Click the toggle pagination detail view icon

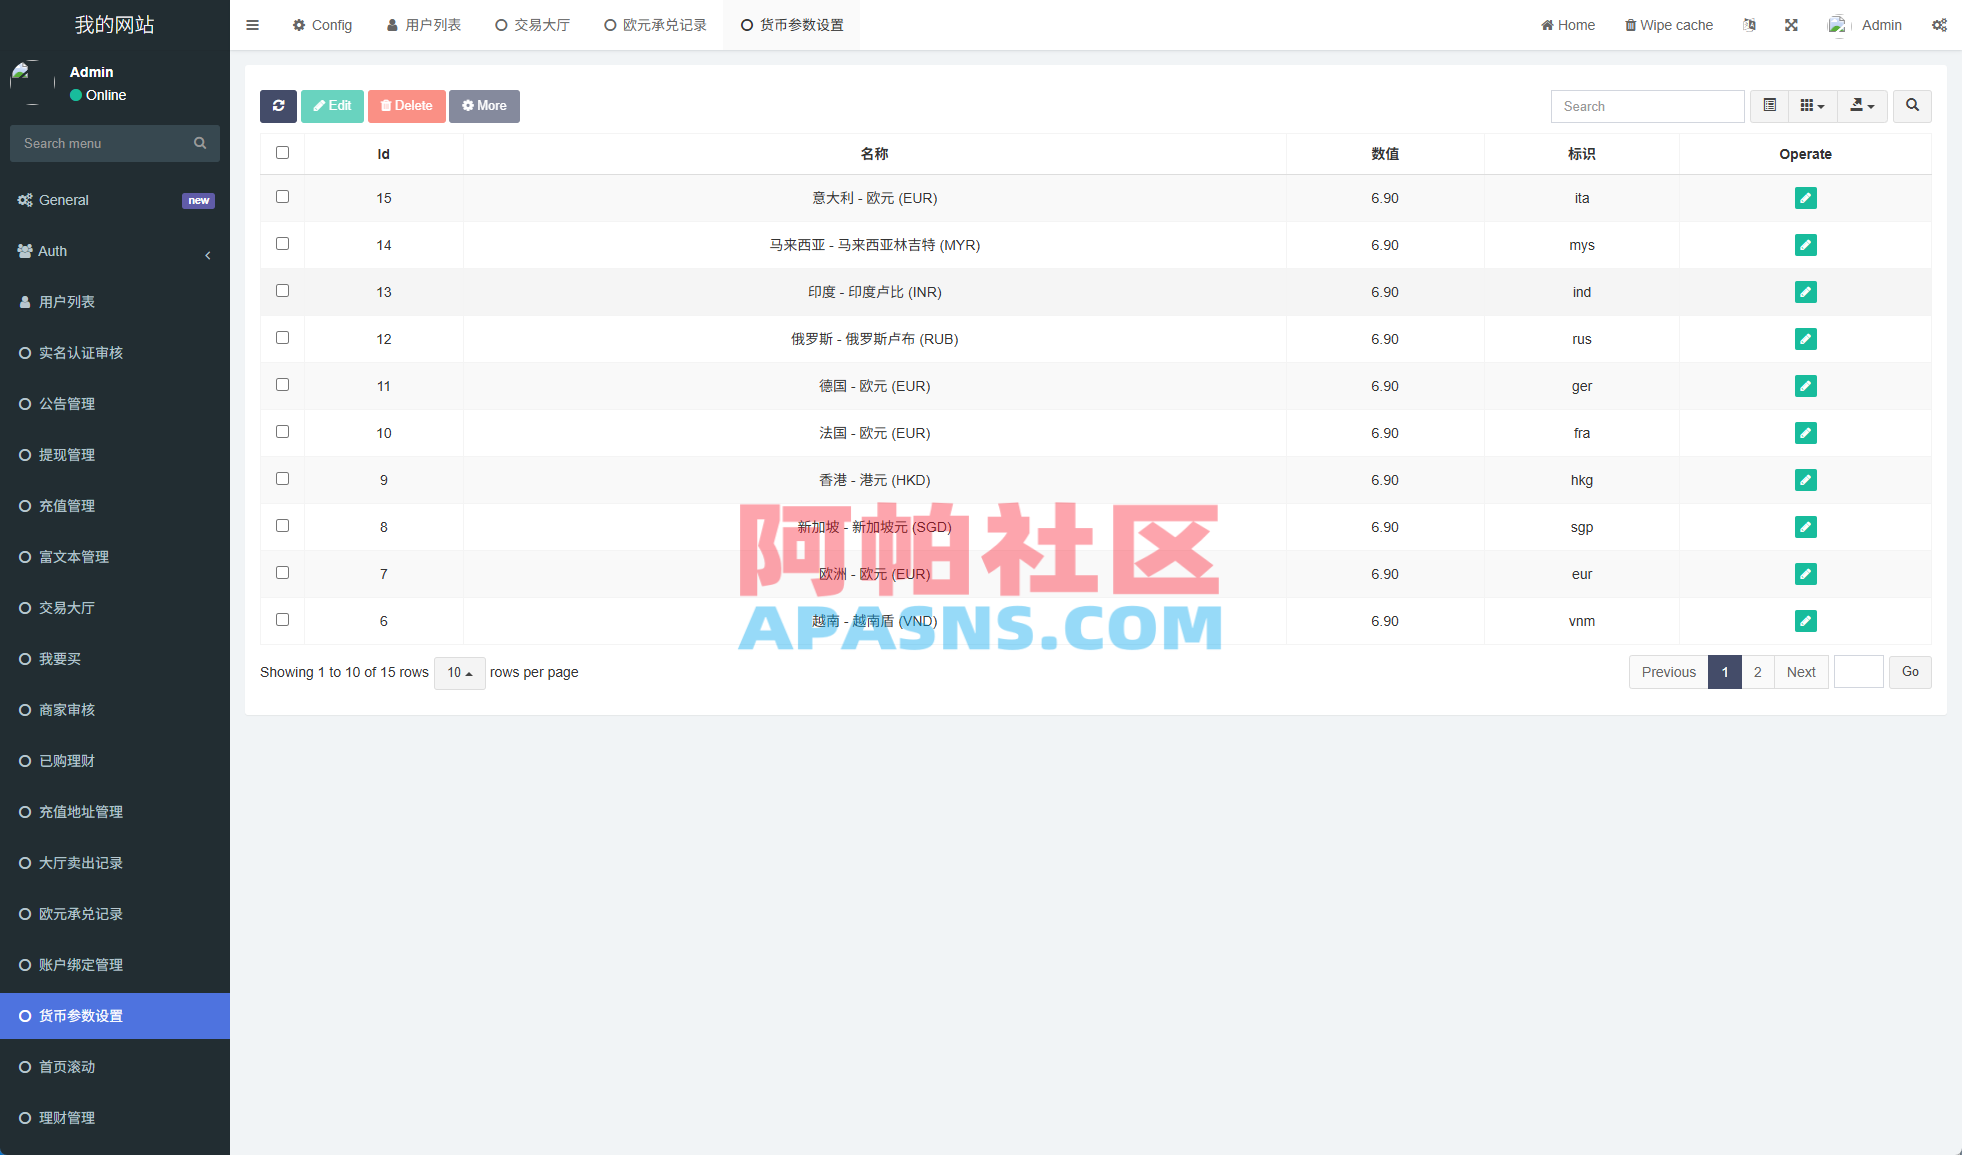1768,106
